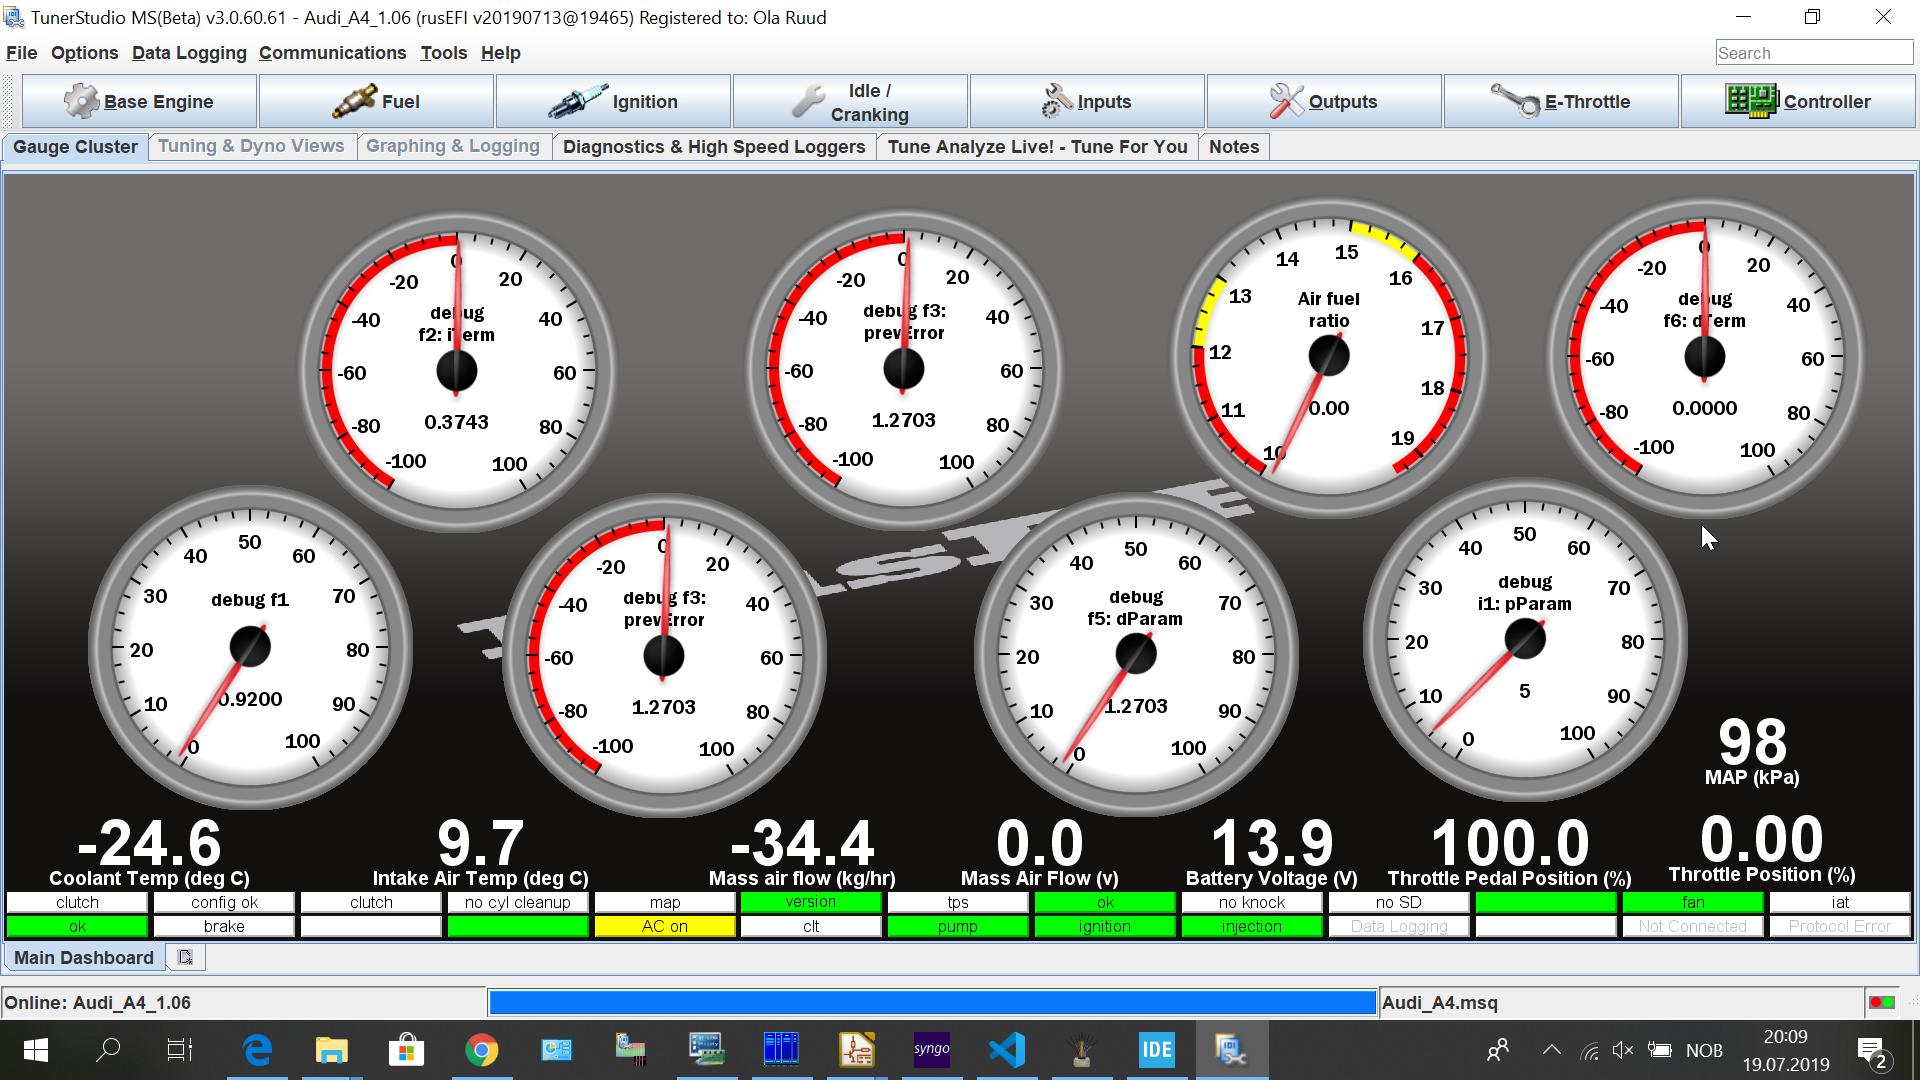
Task: Click the debug f6: dTerm gauge
Action: (x=1704, y=356)
